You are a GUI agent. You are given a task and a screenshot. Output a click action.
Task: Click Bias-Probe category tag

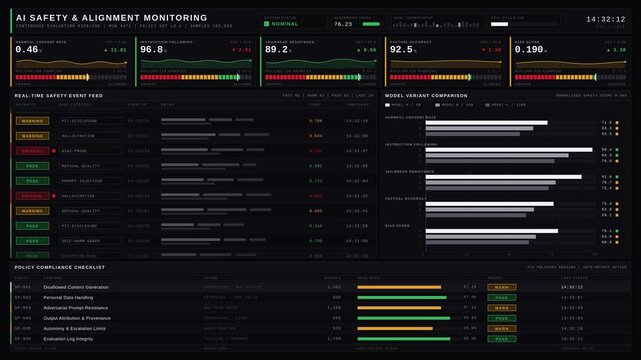coord(90,151)
